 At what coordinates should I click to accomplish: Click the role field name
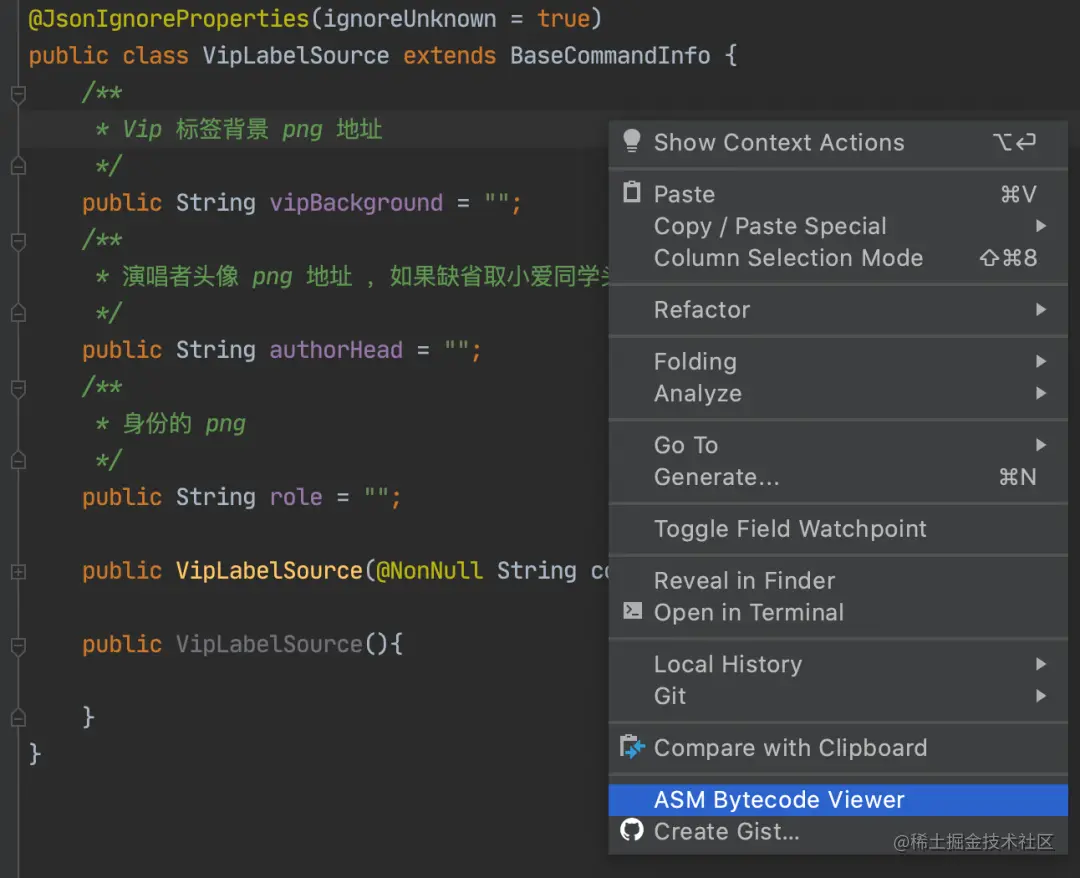296,497
